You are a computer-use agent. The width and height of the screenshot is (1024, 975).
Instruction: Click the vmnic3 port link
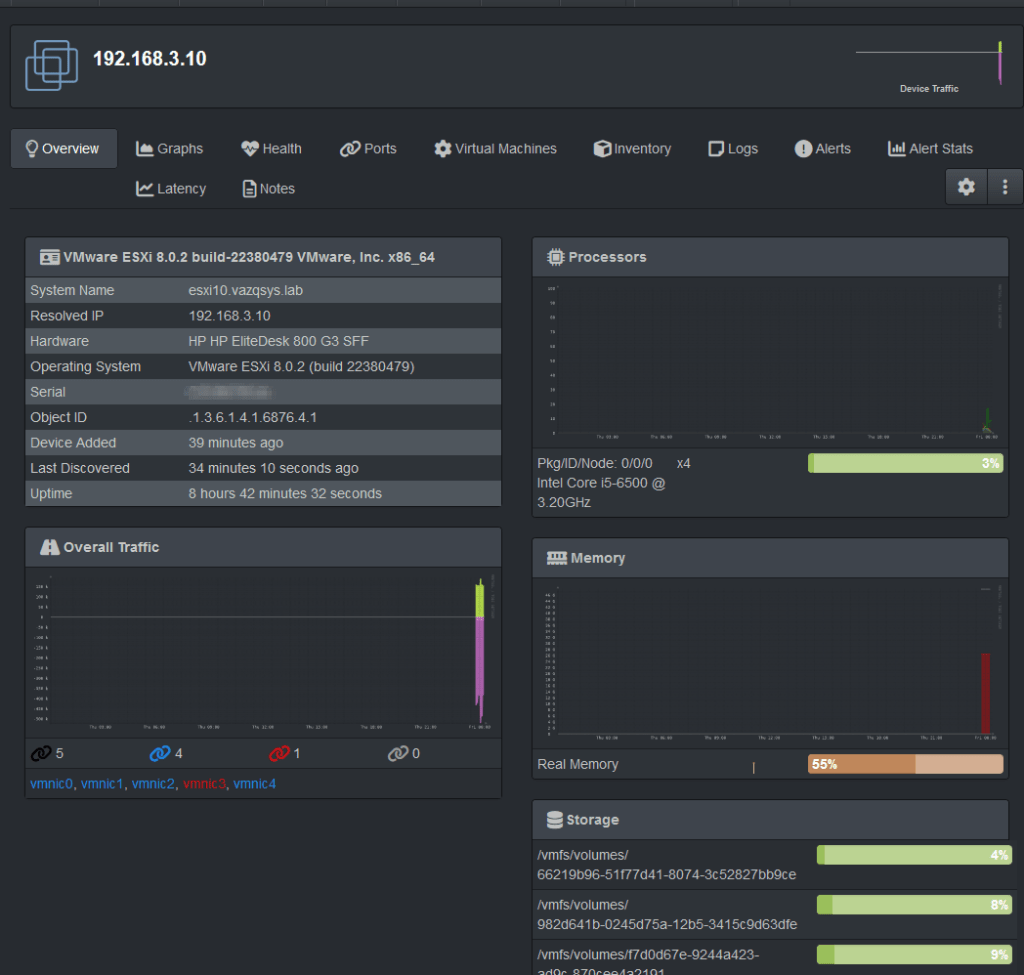204,784
